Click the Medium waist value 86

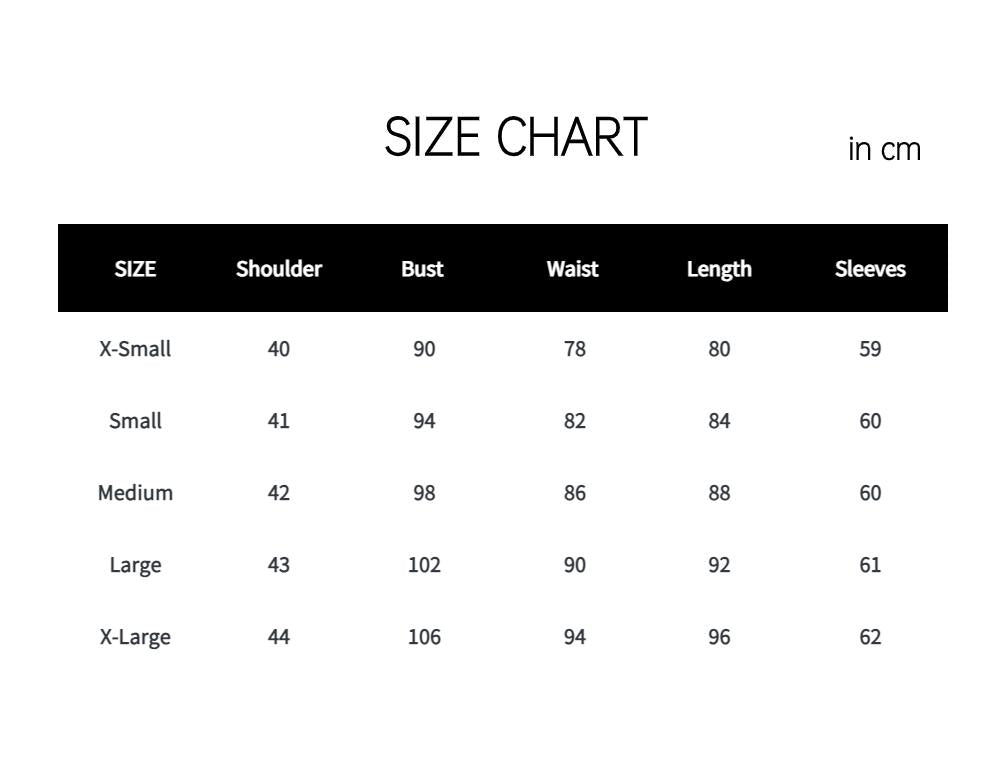(x=574, y=493)
